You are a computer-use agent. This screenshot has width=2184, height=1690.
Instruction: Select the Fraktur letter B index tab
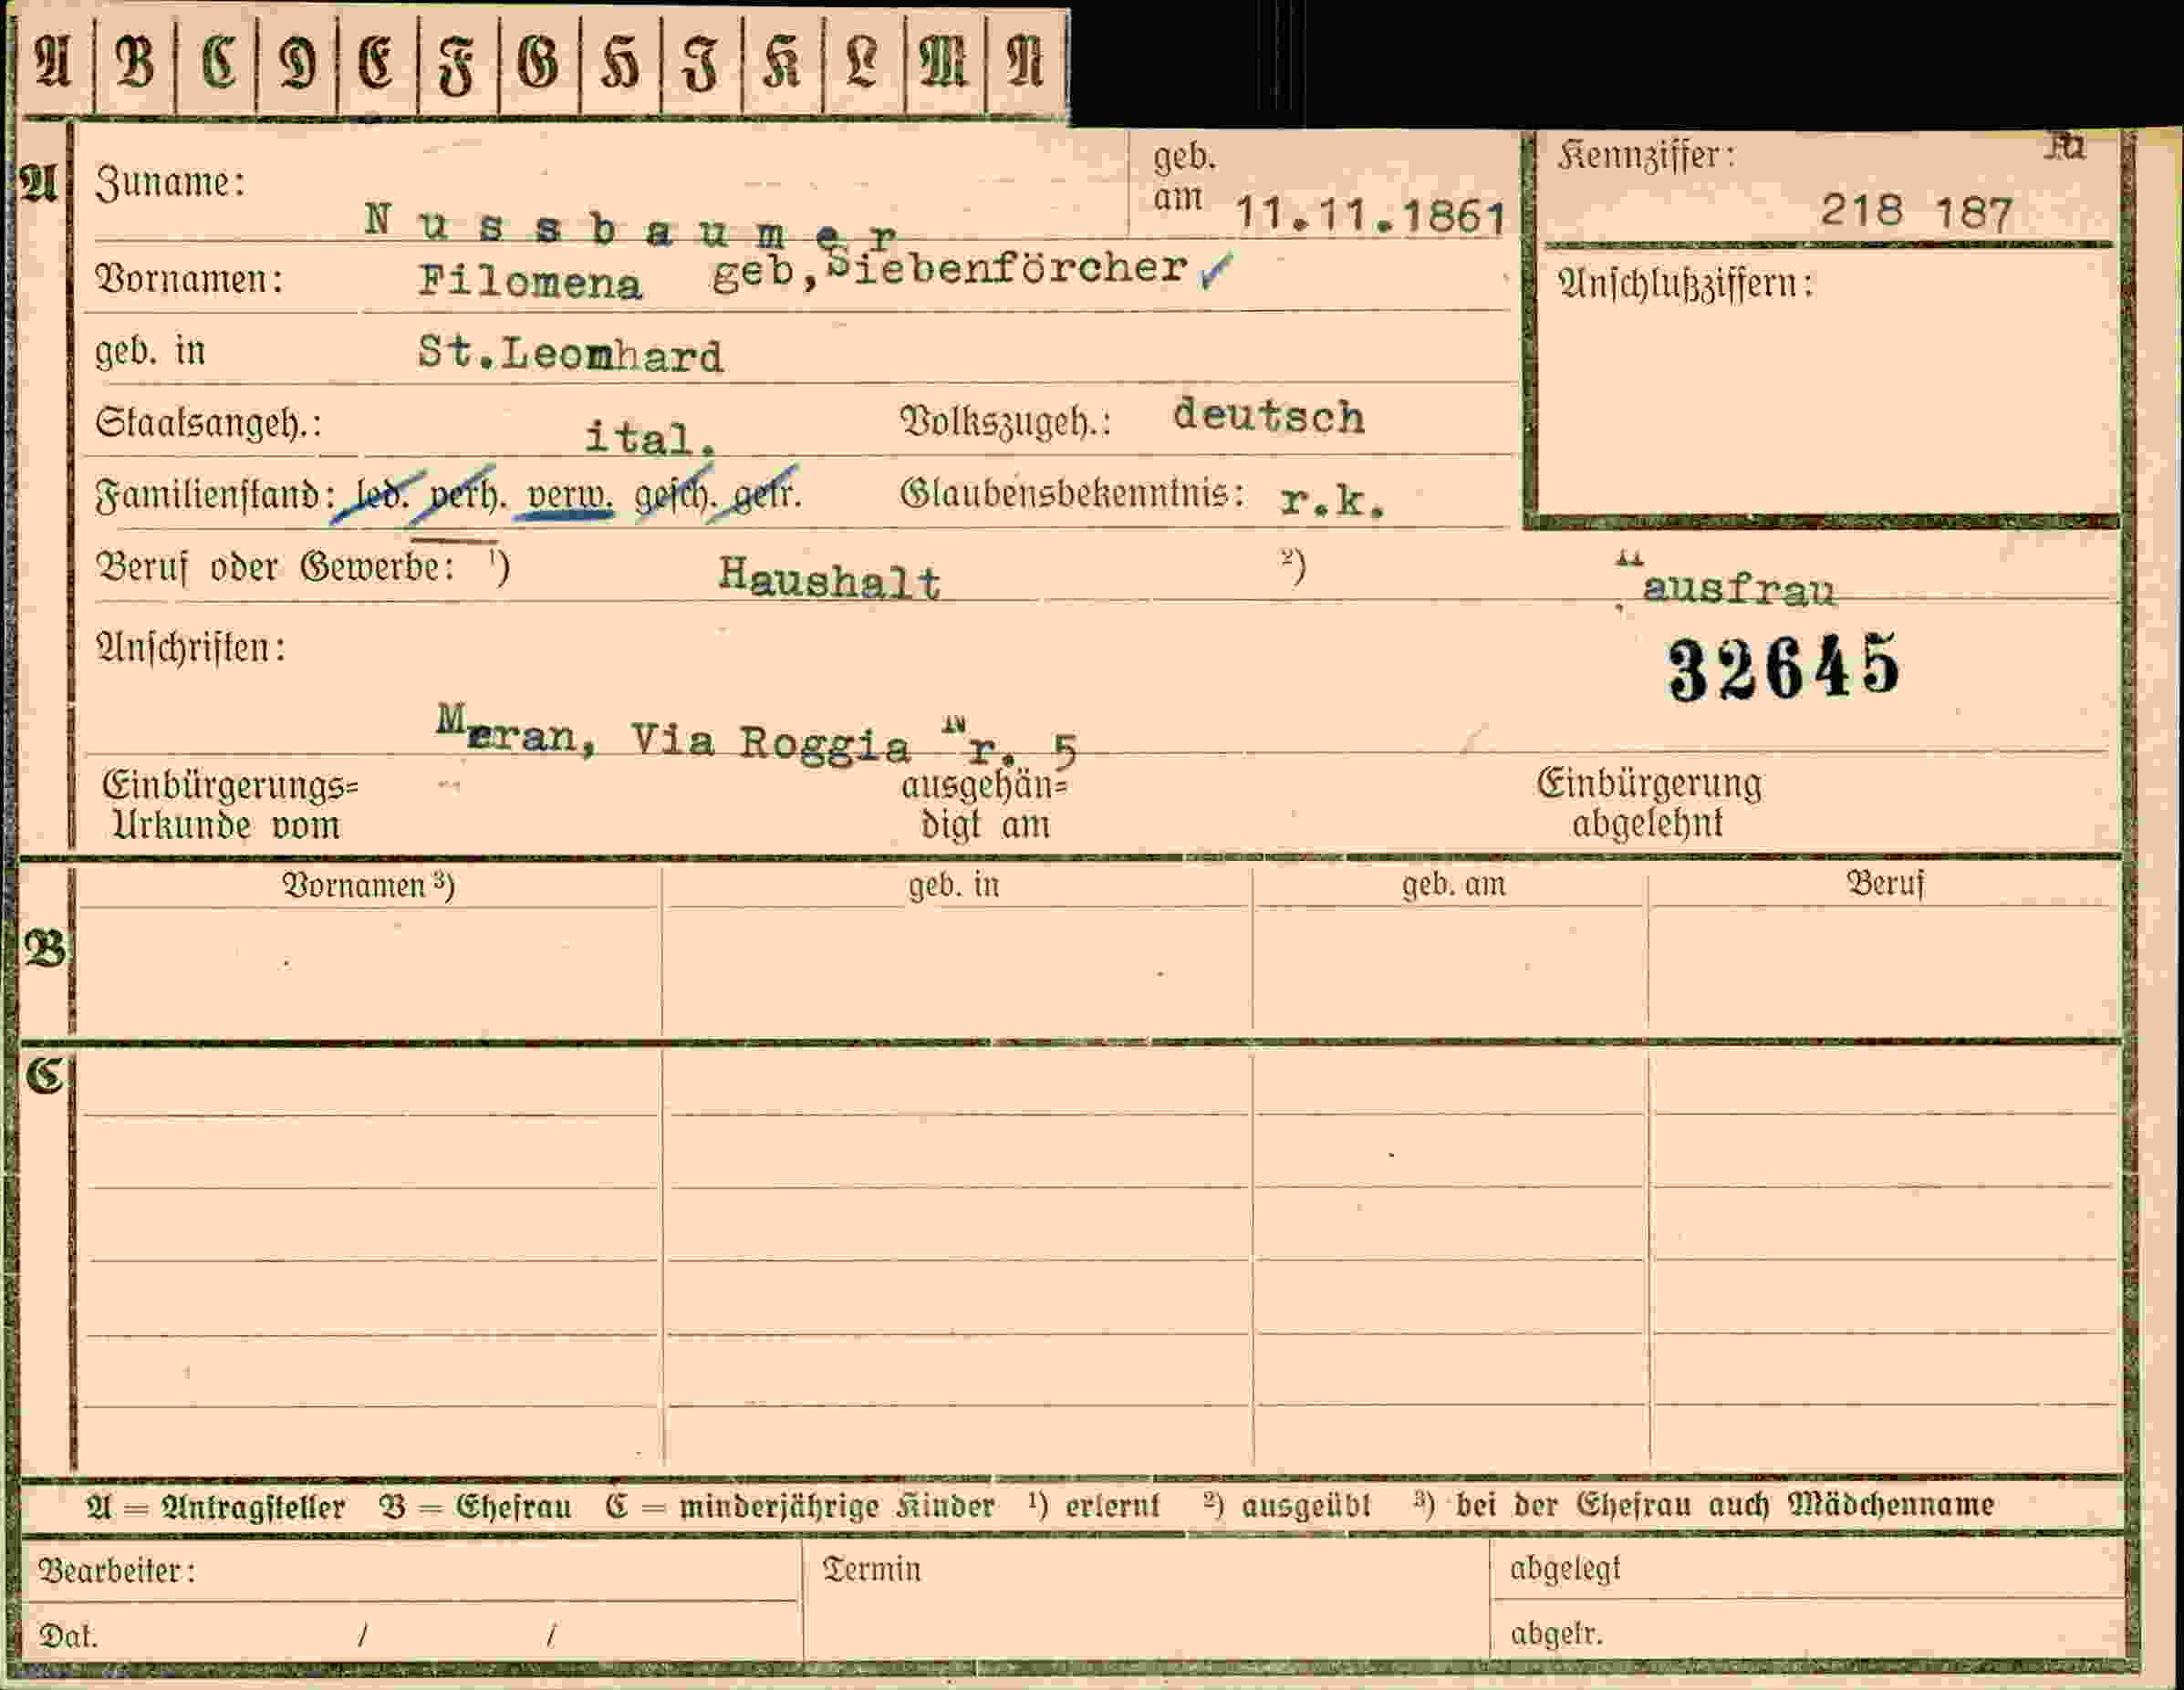click(x=135, y=64)
